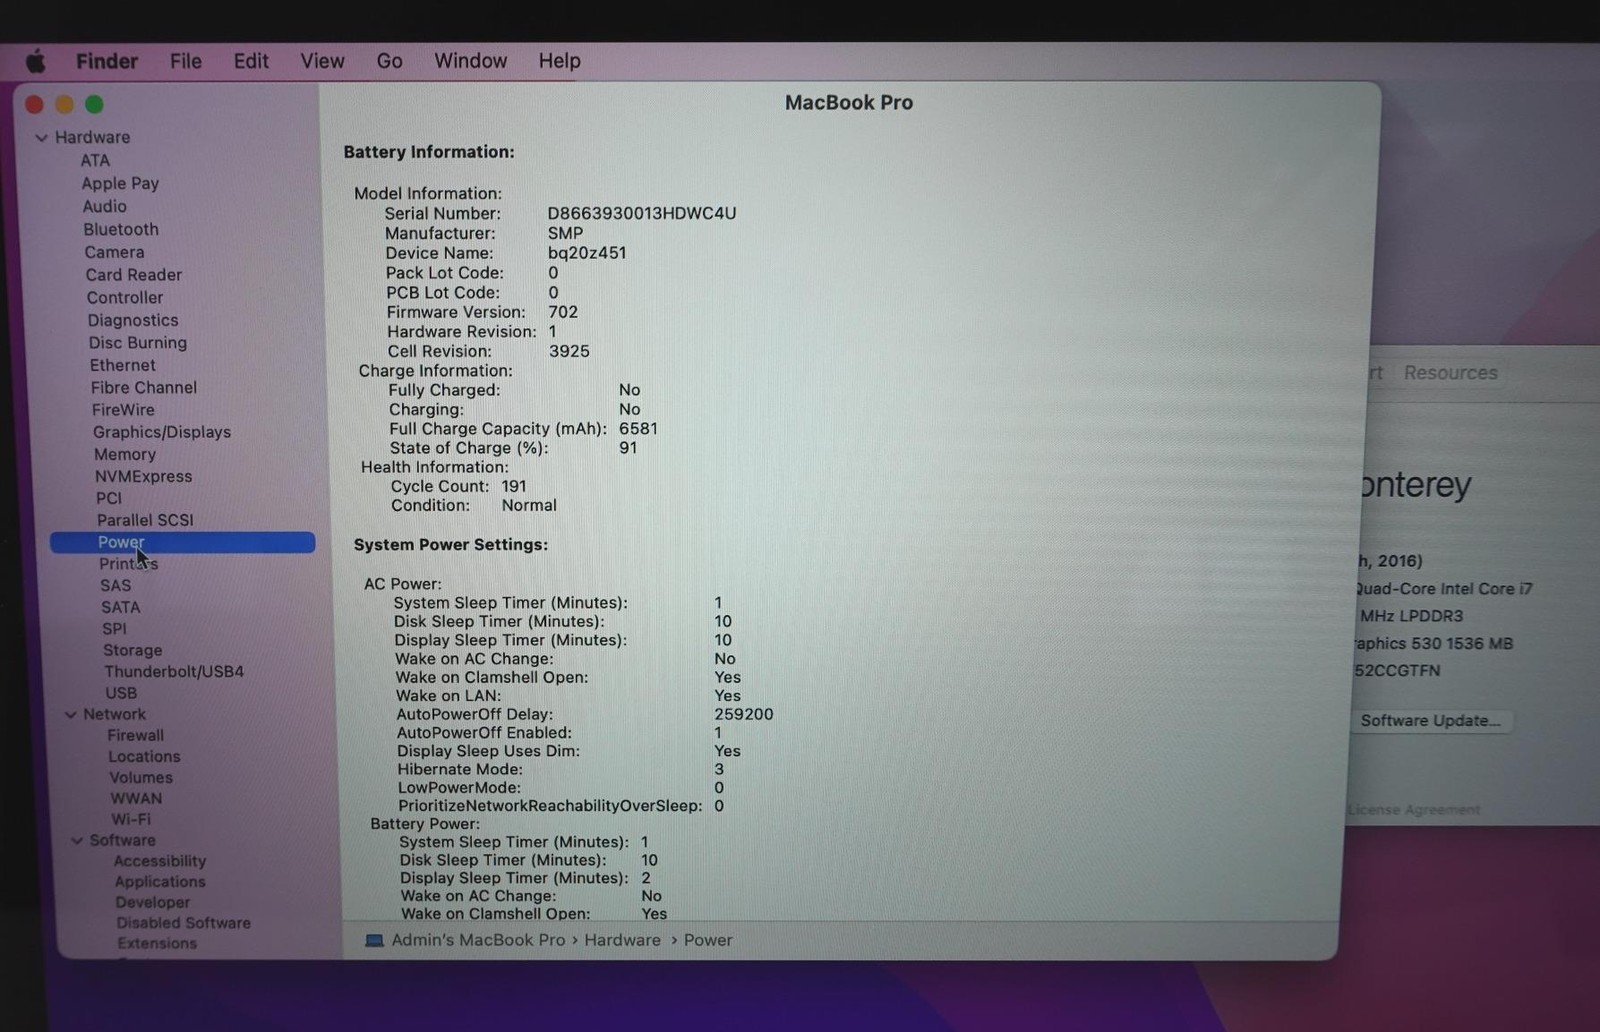Select SATA in the sidebar
Image resolution: width=1600 pixels, height=1032 pixels.
coord(120,608)
